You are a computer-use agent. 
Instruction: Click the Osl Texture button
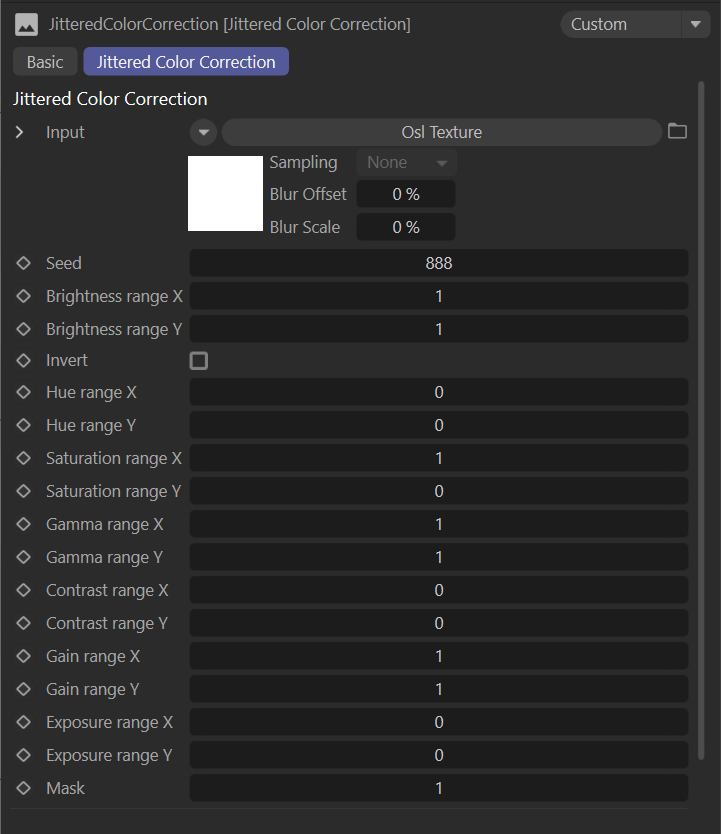pos(441,132)
